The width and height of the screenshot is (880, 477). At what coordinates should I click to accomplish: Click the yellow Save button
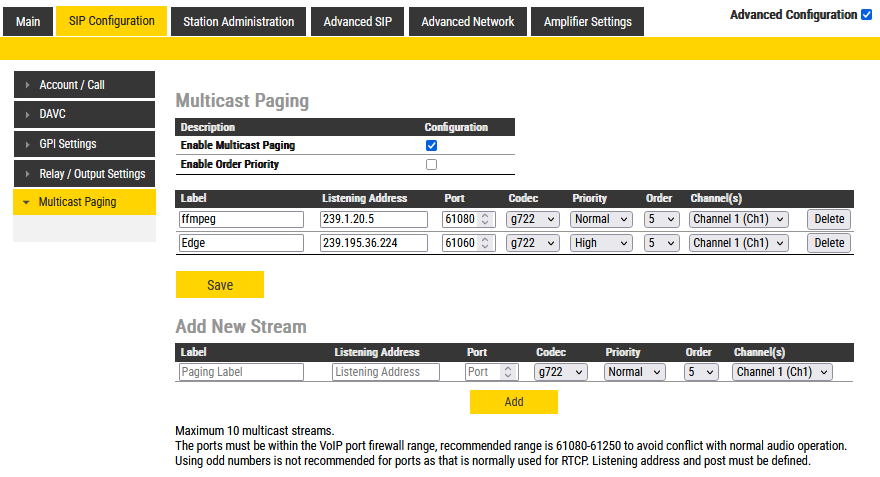click(x=220, y=285)
